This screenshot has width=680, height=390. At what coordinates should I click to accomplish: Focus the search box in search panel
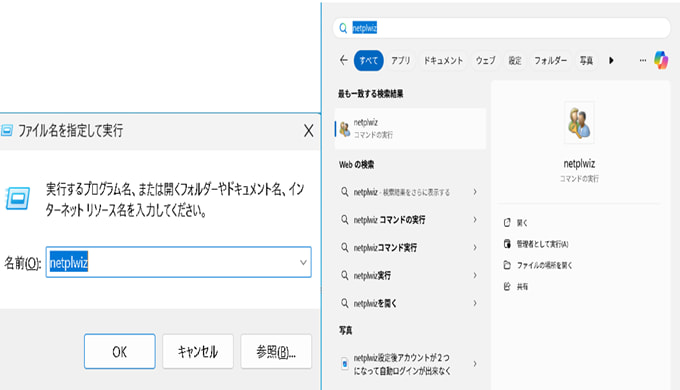click(502, 28)
